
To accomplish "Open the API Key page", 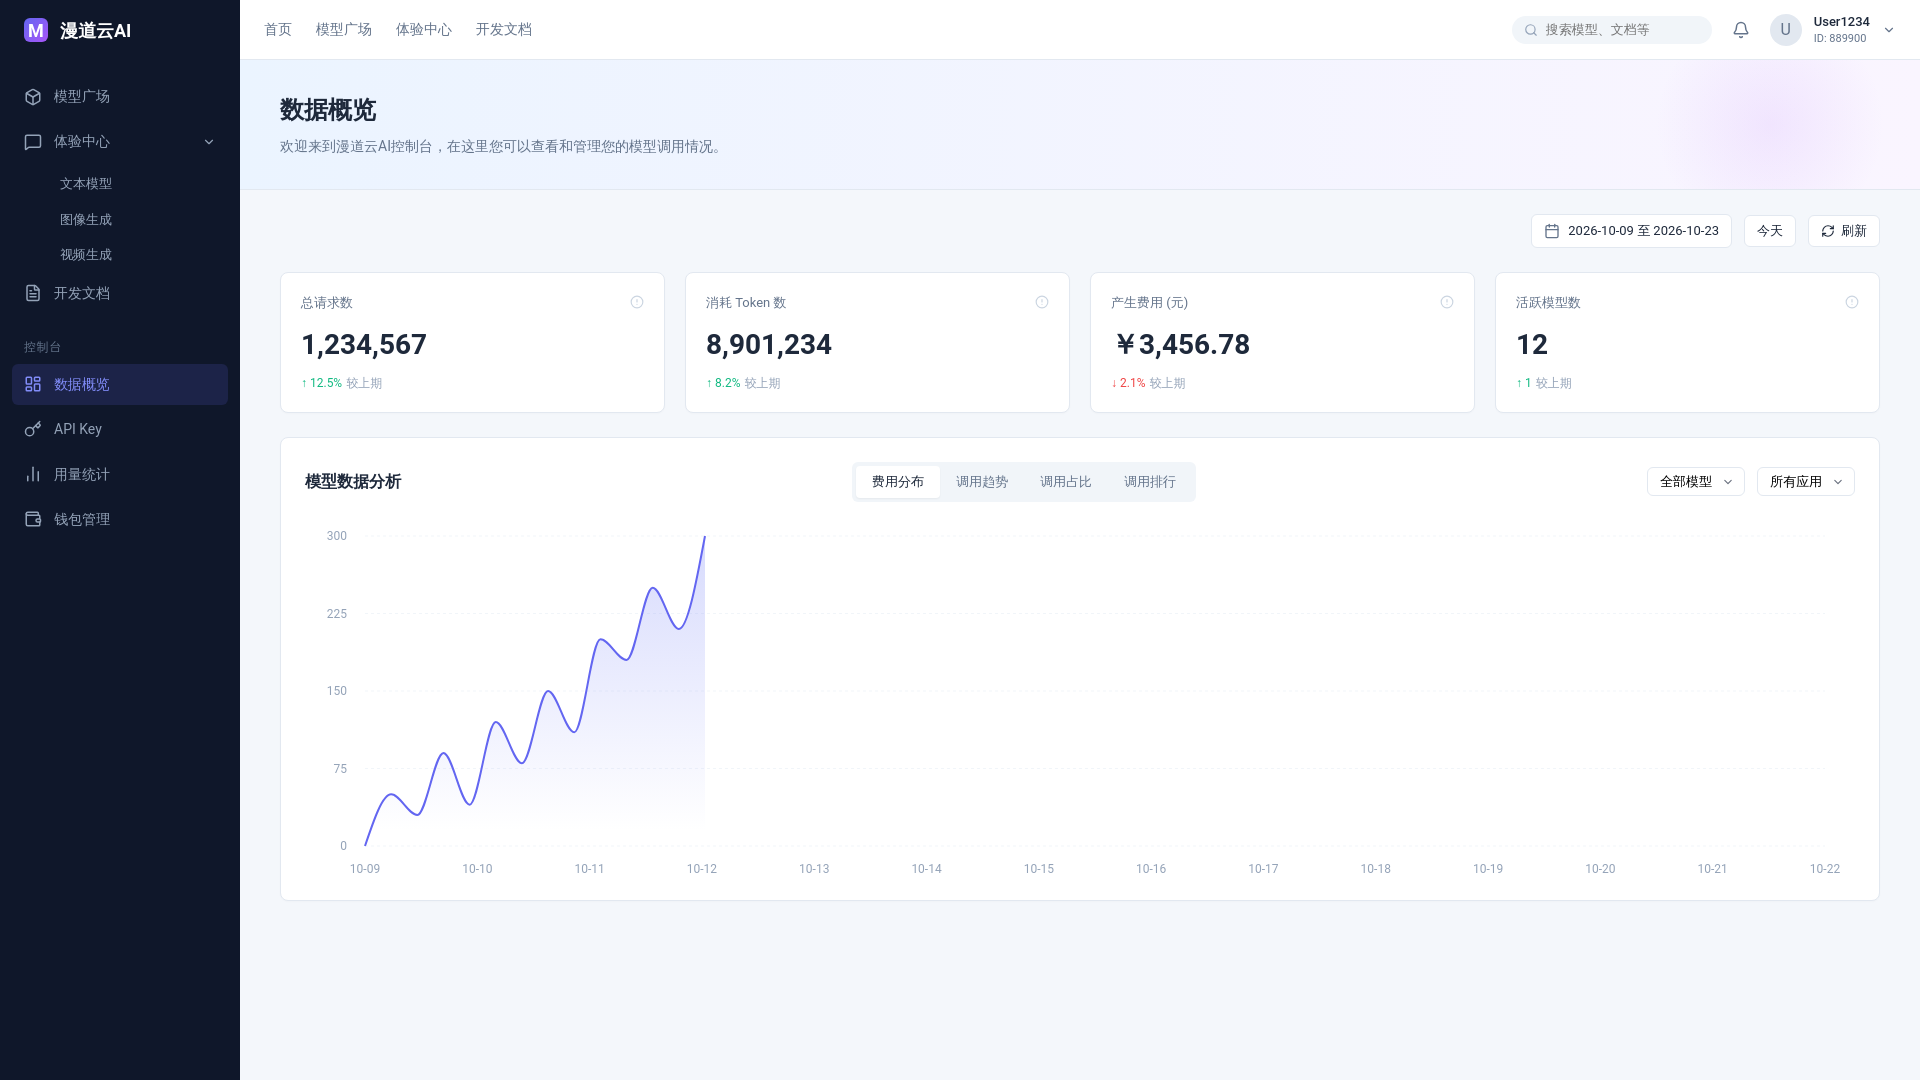I will [120, 429].
